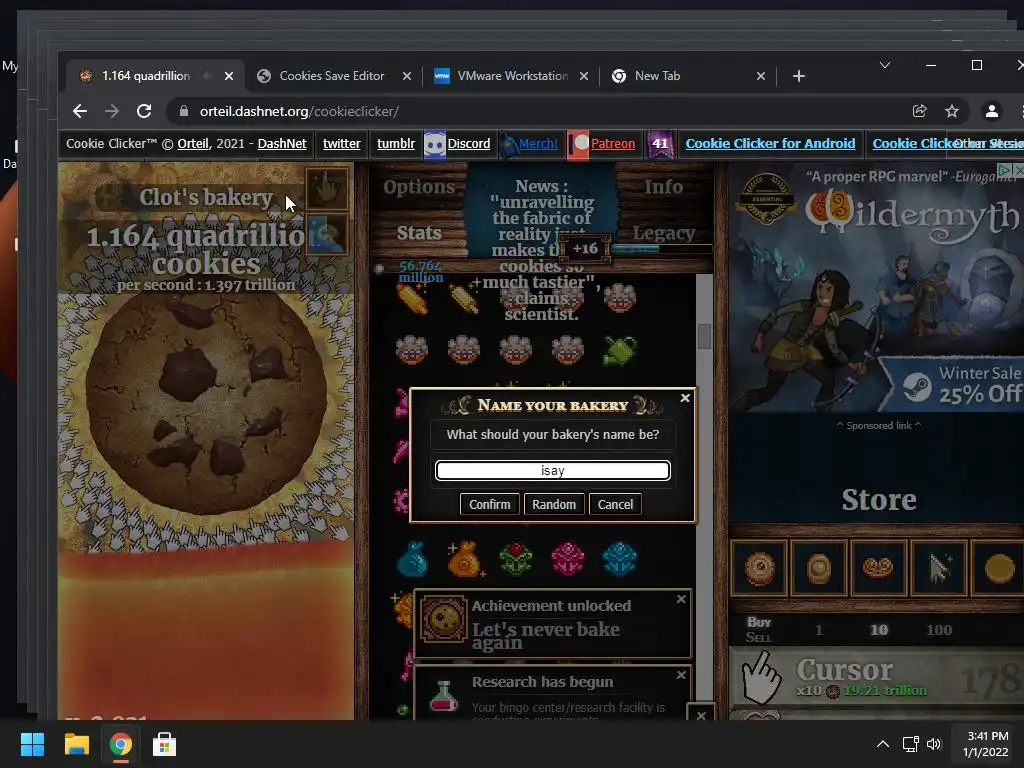Open Microsoft Store from taskbar
1024x768 pixels.
[165, 744]
